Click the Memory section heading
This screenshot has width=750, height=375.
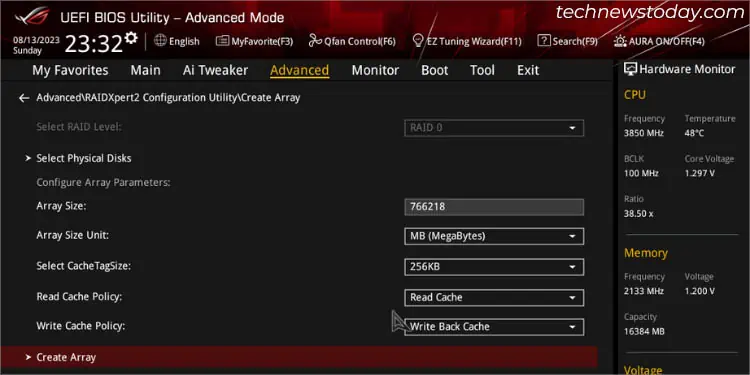click(x=646, y=253)
